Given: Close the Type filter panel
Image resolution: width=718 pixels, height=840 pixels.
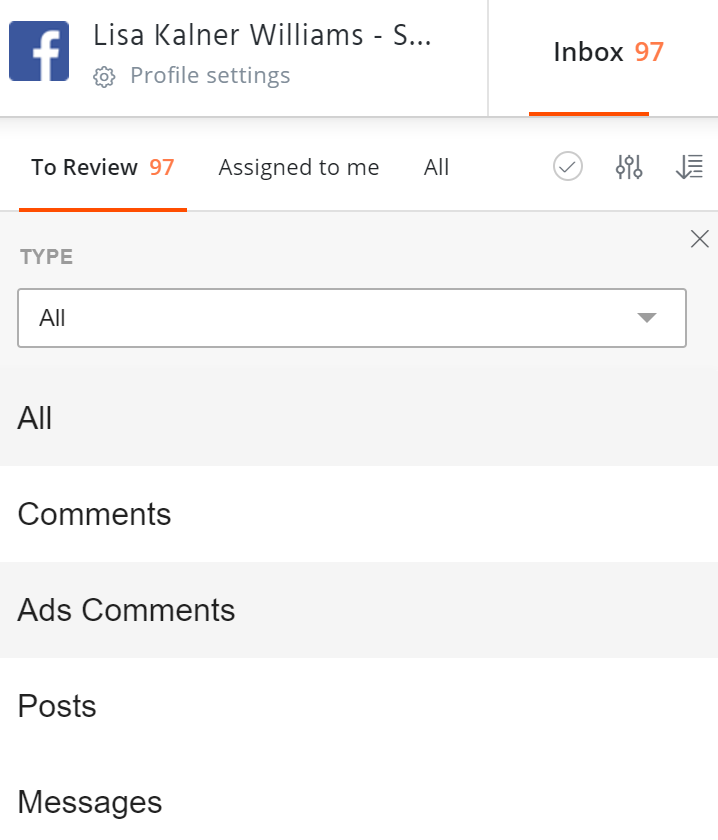Looking at the screenshot, I should [x=700, y=238].
